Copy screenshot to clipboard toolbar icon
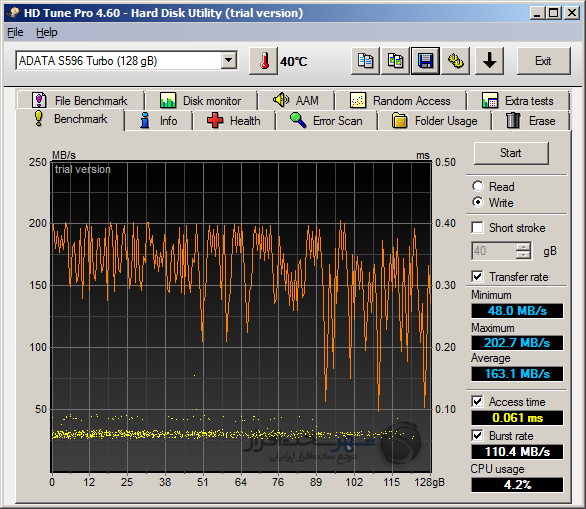Image resolution: width=586 pixels, height=509 pixels. (395, 61)
